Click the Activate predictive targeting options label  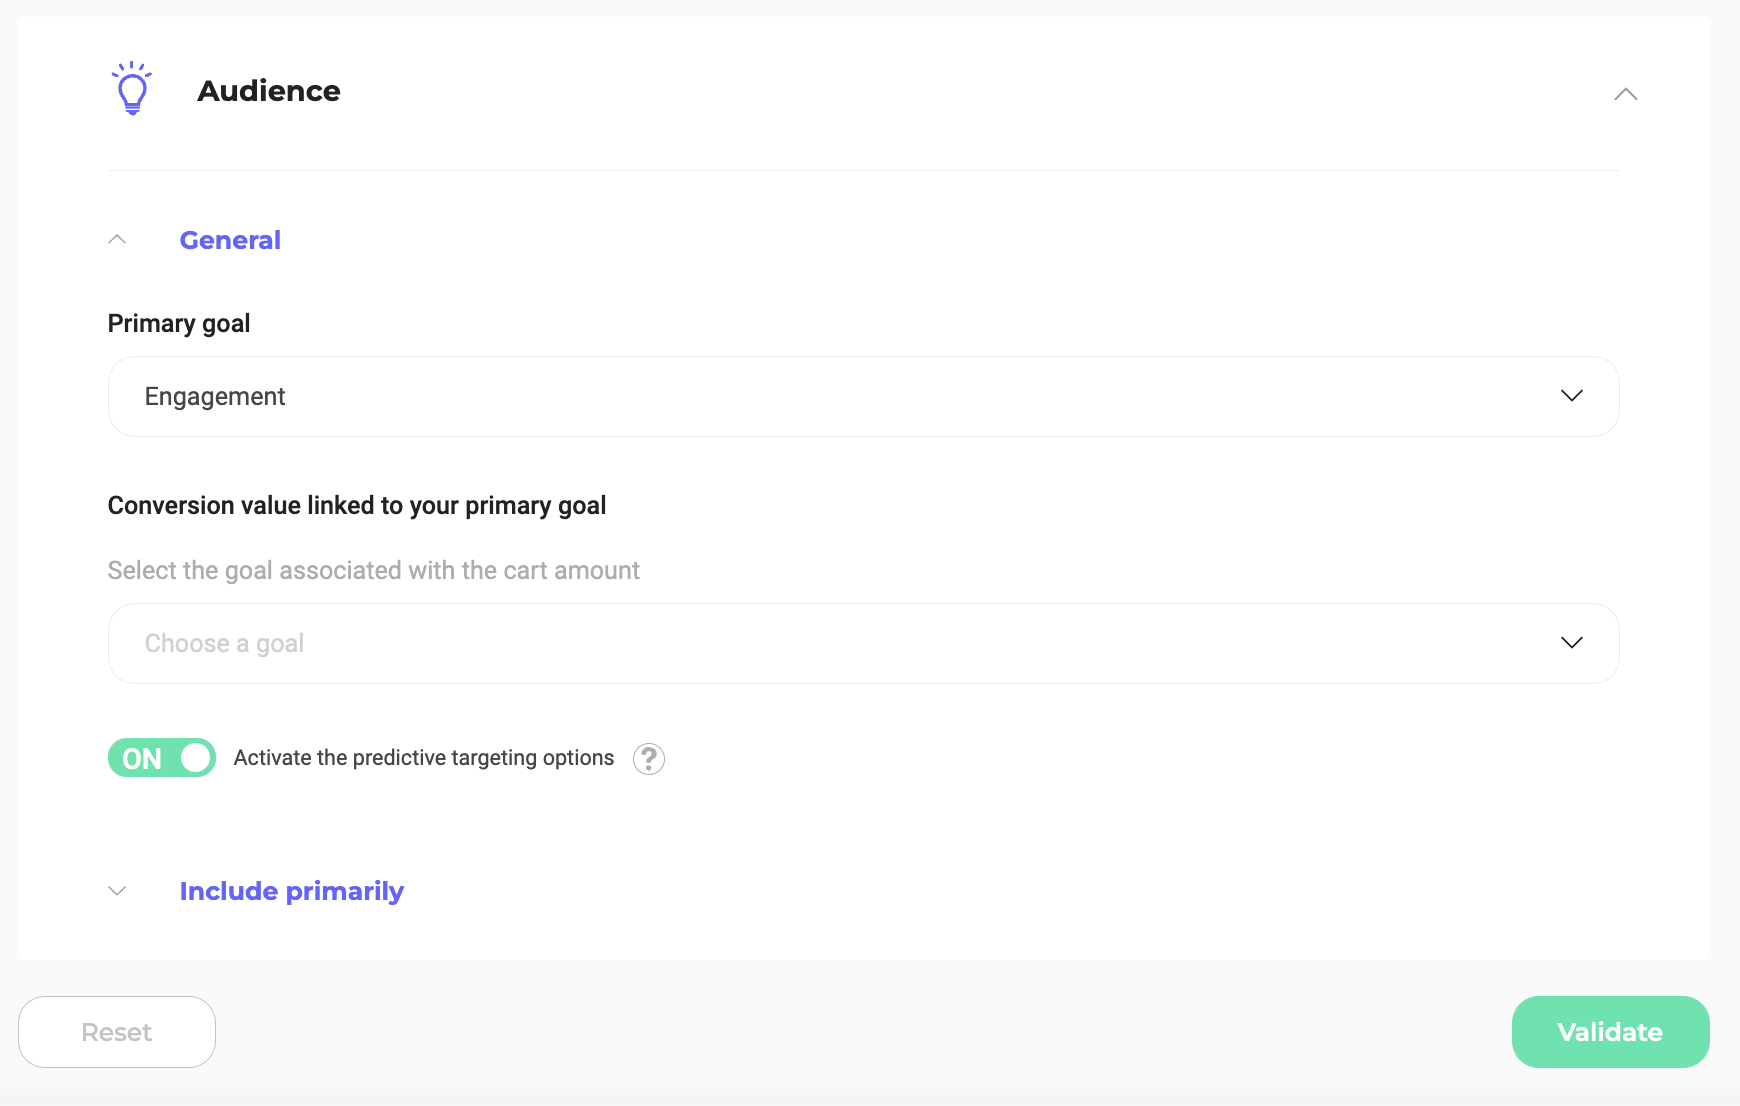point(424,758)
